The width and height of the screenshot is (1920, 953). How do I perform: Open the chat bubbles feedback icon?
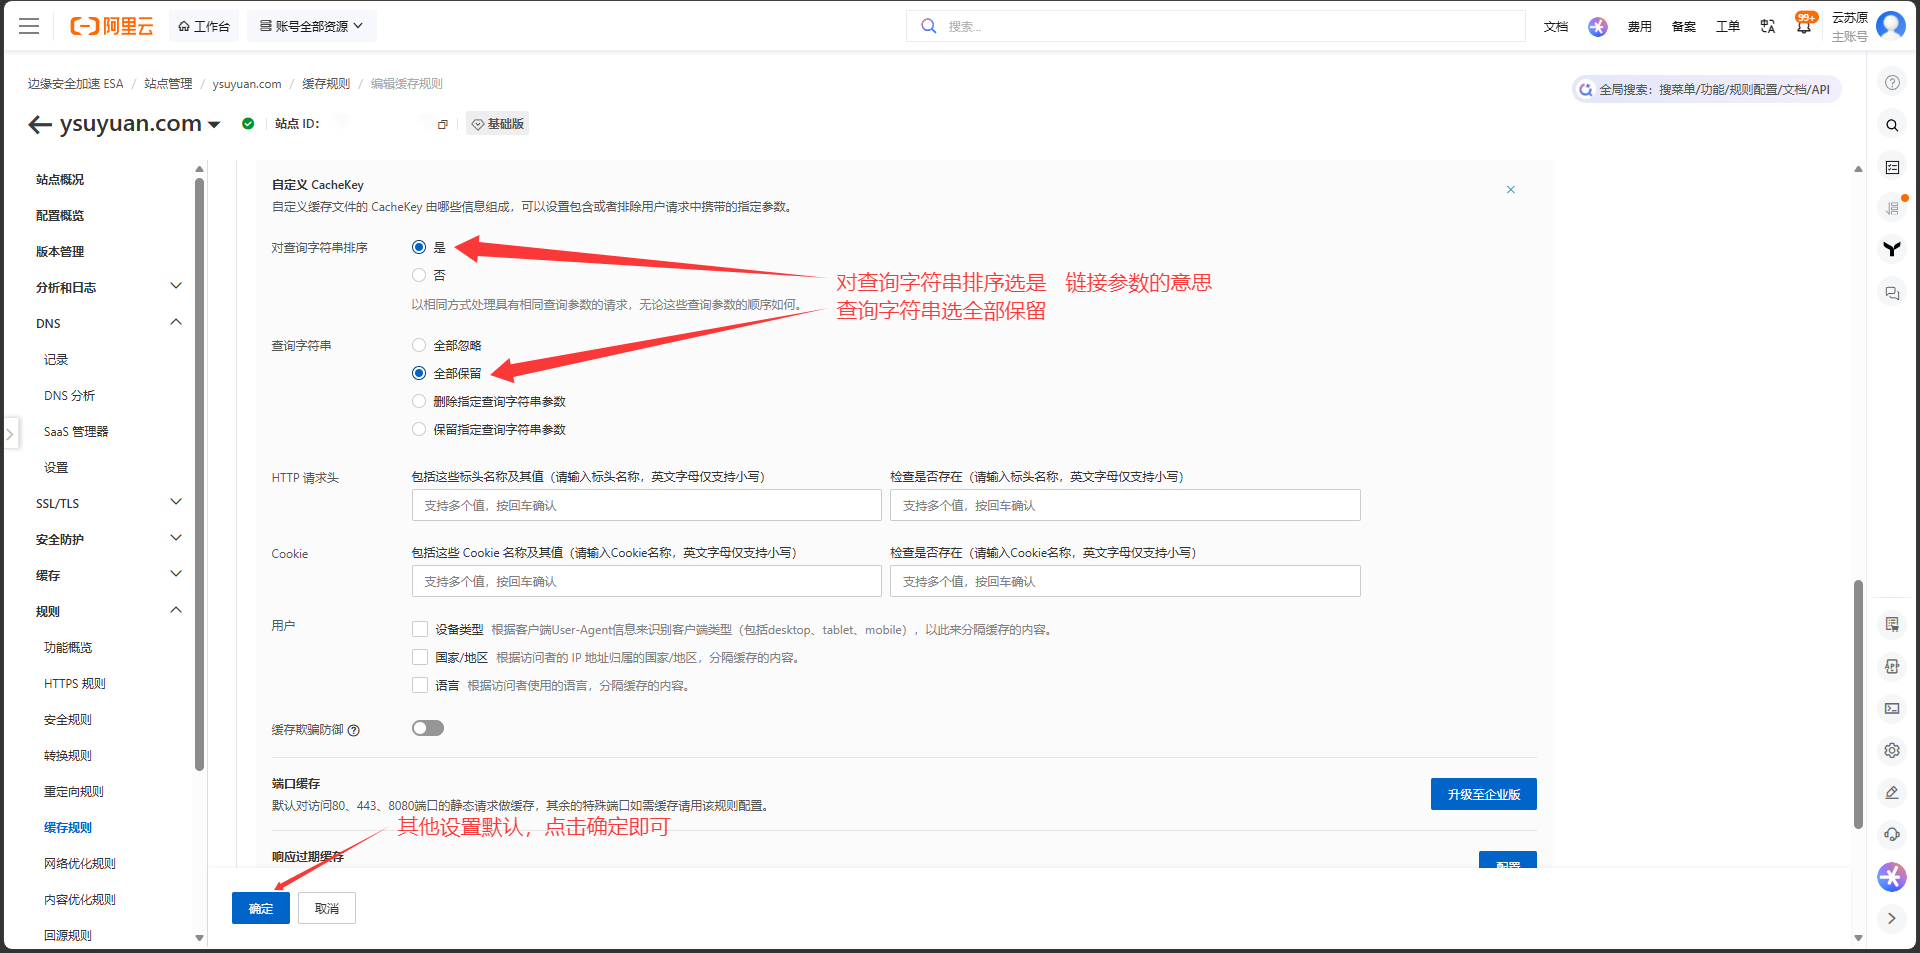[1892, 293]
